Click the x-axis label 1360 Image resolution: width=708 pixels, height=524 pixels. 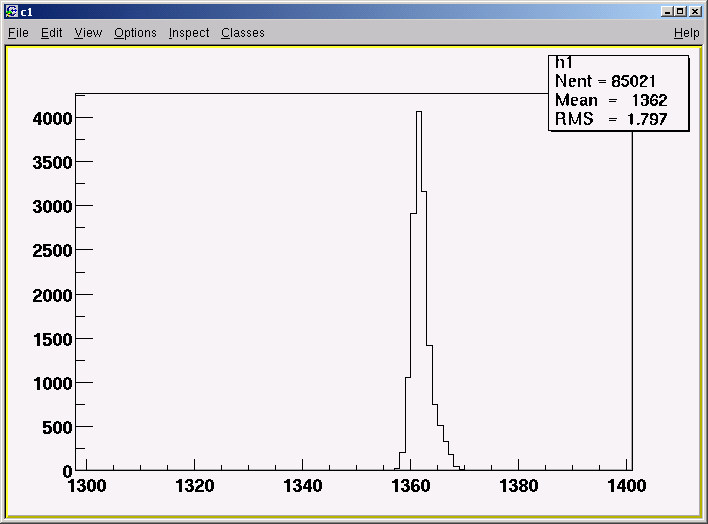pyautogui.click(x=410, y=486)
